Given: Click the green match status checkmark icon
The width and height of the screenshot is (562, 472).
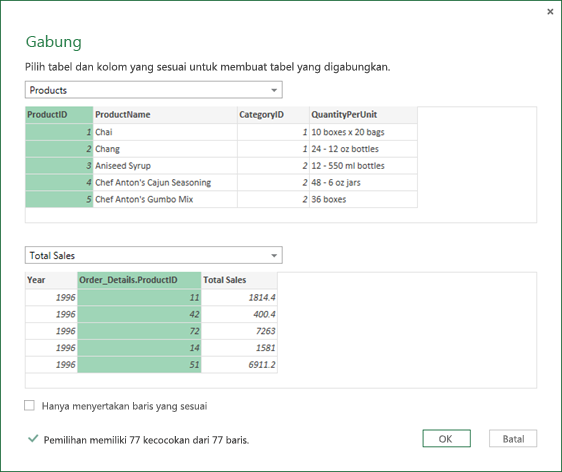Looking at the screenshot, I should coord(33,439).
